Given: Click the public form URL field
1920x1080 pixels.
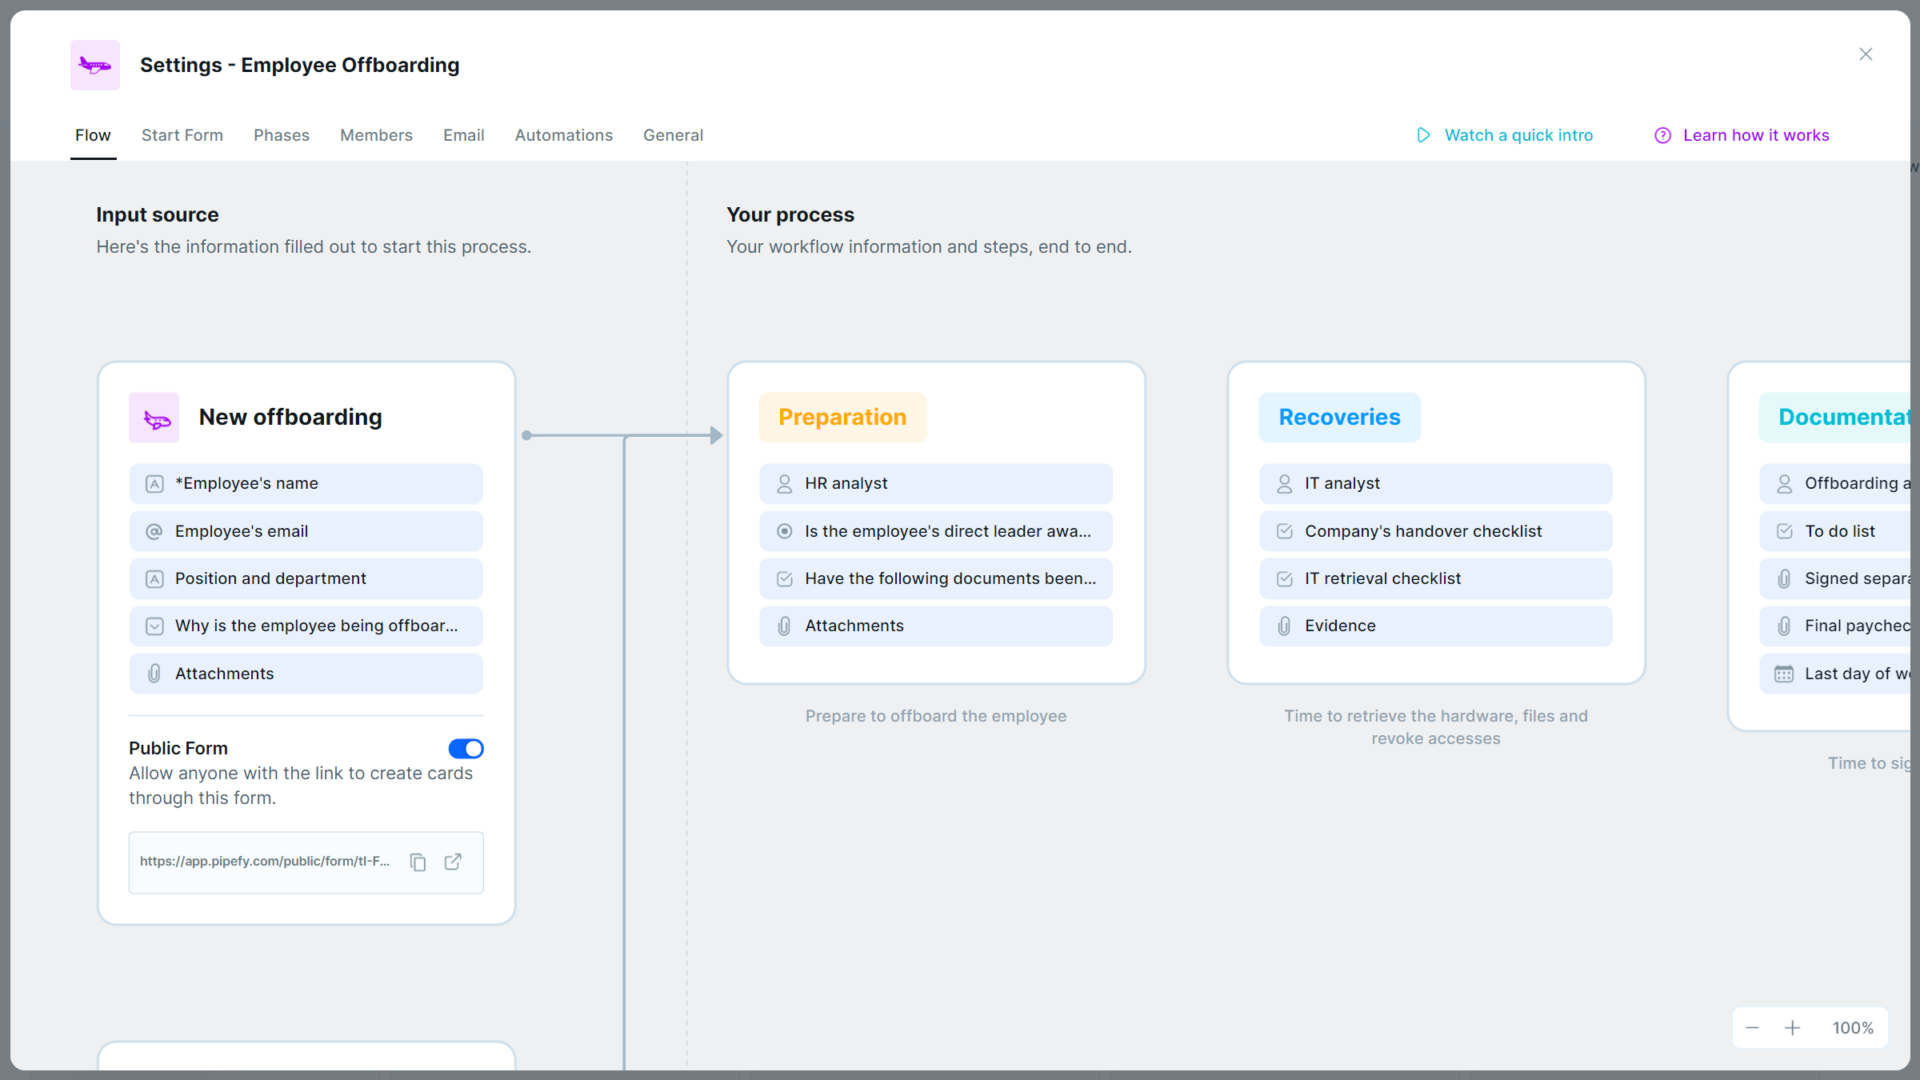Looking at the screenshot, I should 265,861.
